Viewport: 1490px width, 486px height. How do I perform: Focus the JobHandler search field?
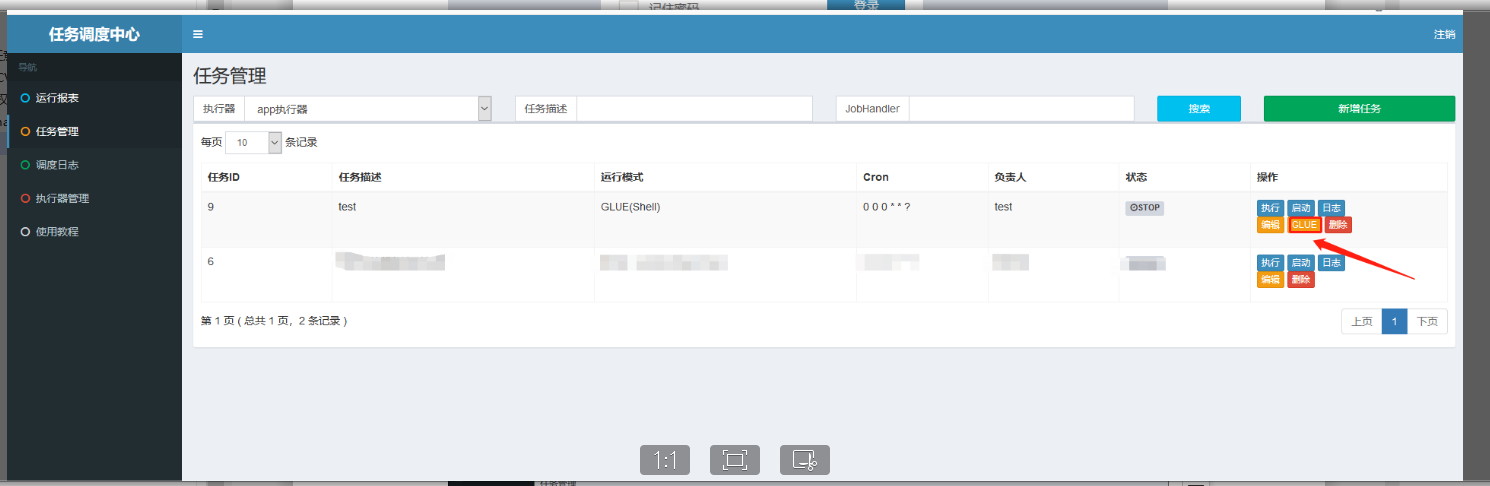tap(1021, 108)
